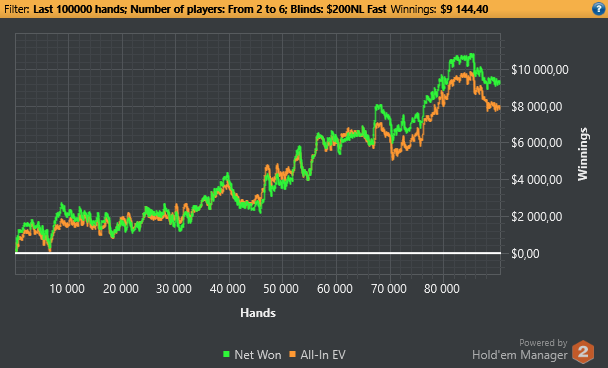608x368 pixels.
Task: Click the 50 000 hands axis label
Action: (281, 289)
